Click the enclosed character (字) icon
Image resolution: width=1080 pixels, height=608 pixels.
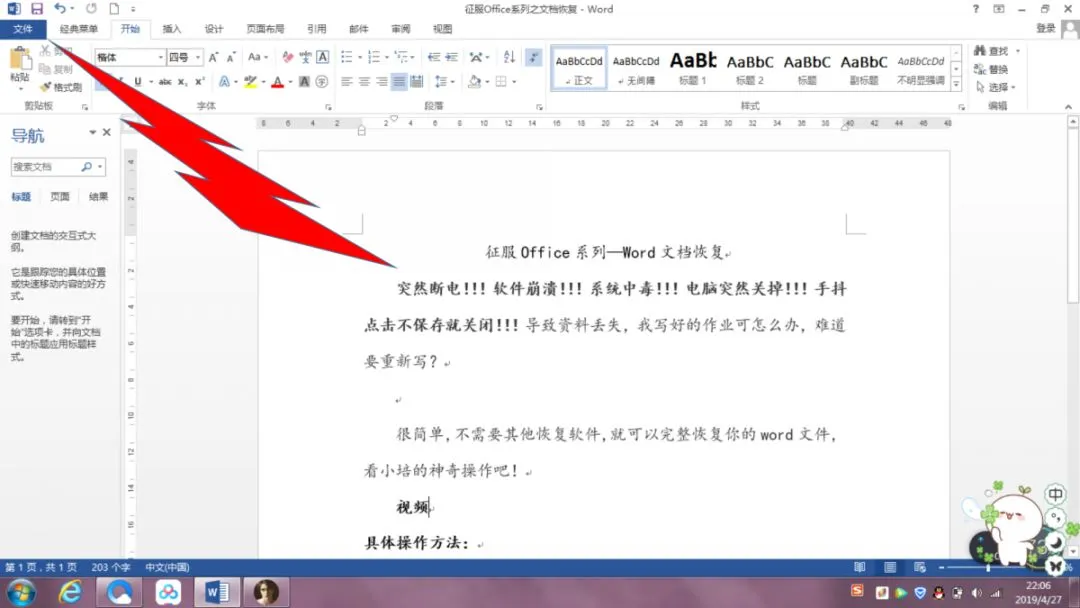(x=322, y=82)
